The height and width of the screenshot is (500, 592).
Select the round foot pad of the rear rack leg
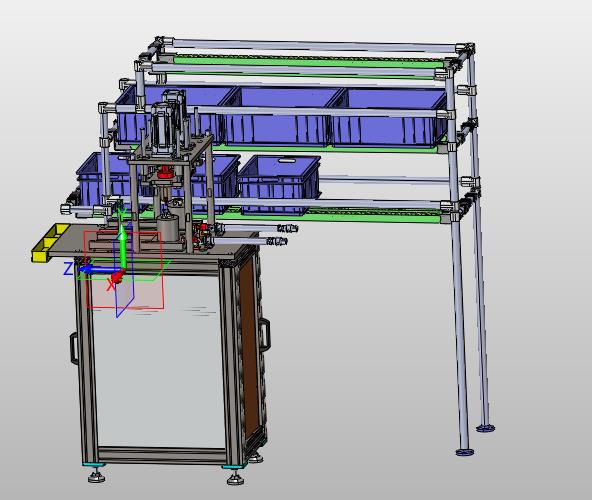point(486,428)
